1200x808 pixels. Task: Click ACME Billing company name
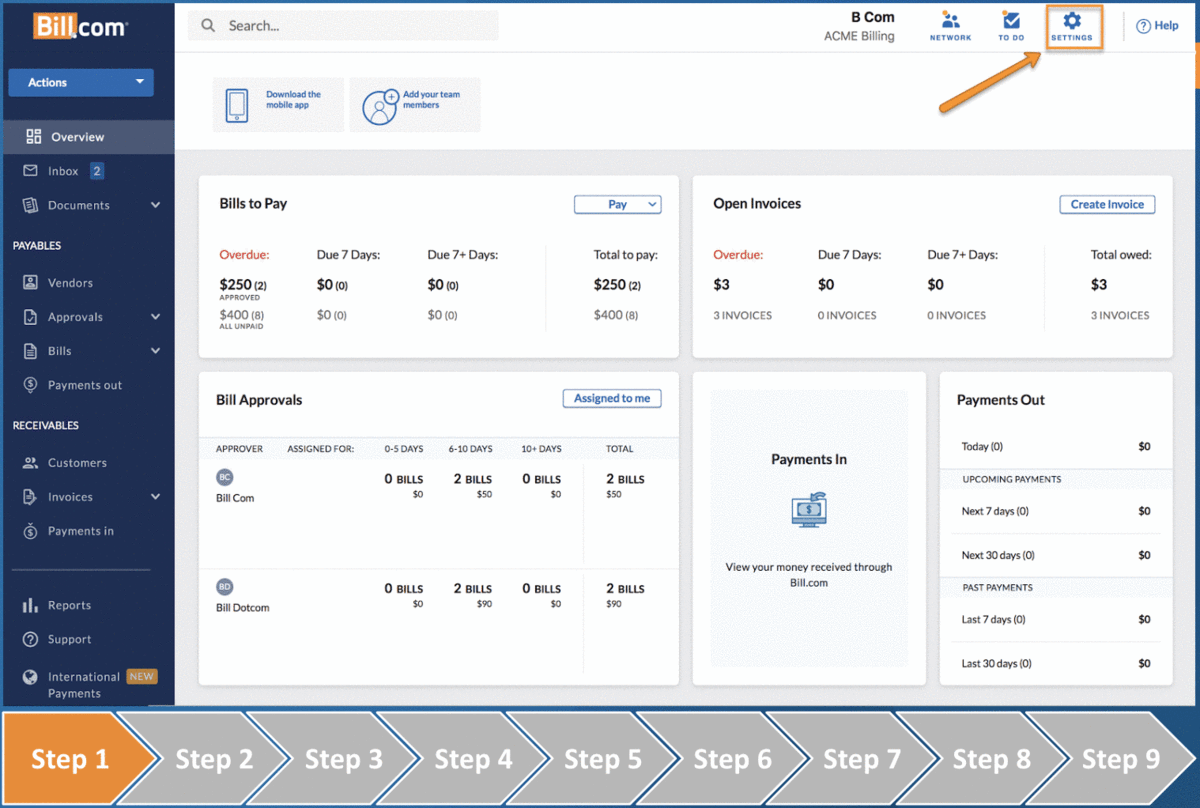tap(859, 36)
